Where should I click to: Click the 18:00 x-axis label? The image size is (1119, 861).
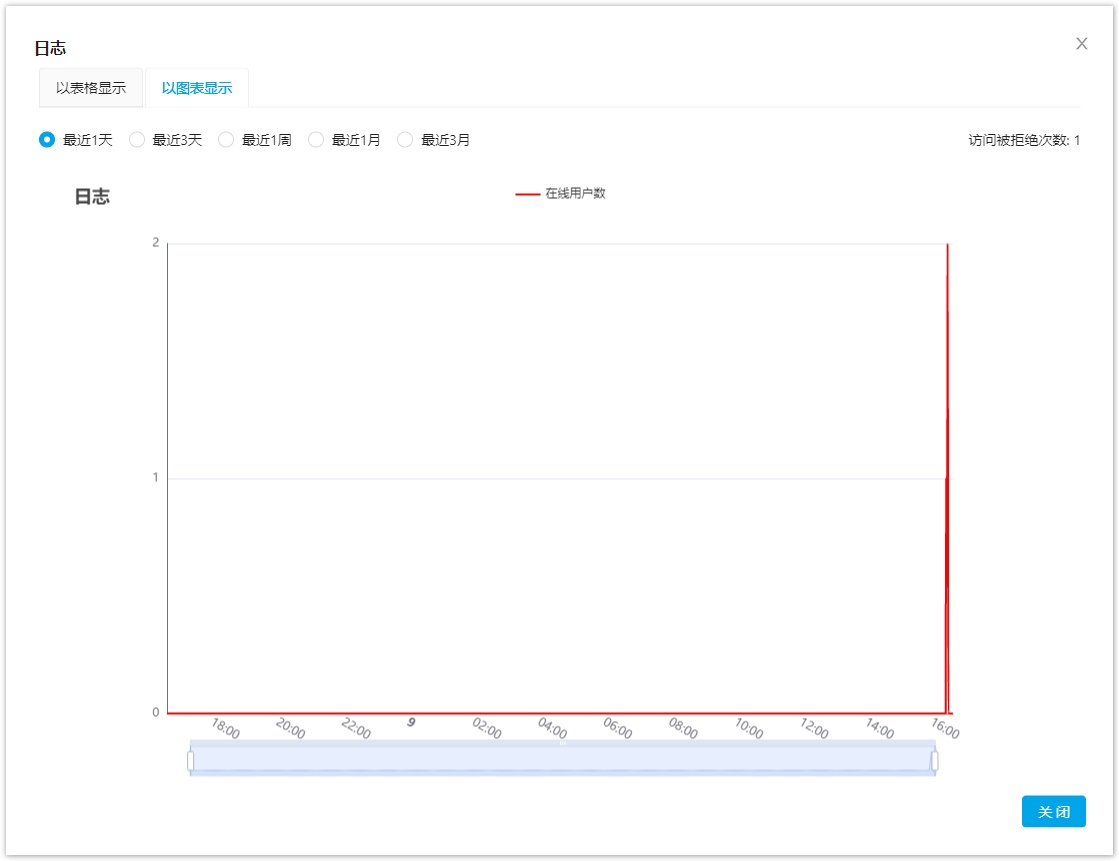coord(225,728)
